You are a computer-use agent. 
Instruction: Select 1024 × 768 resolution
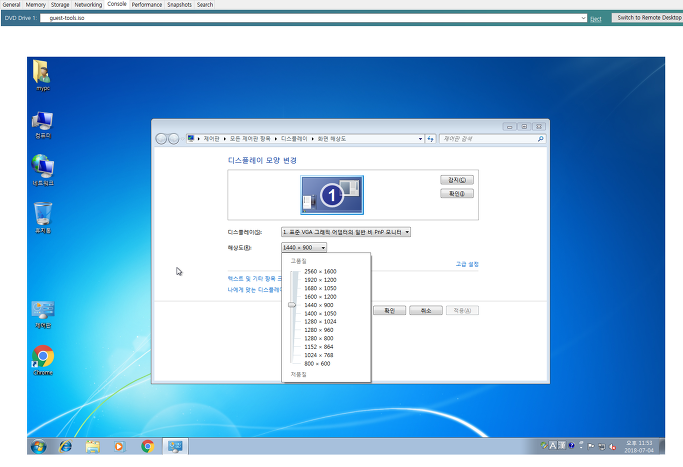click(x=319, y=355)
